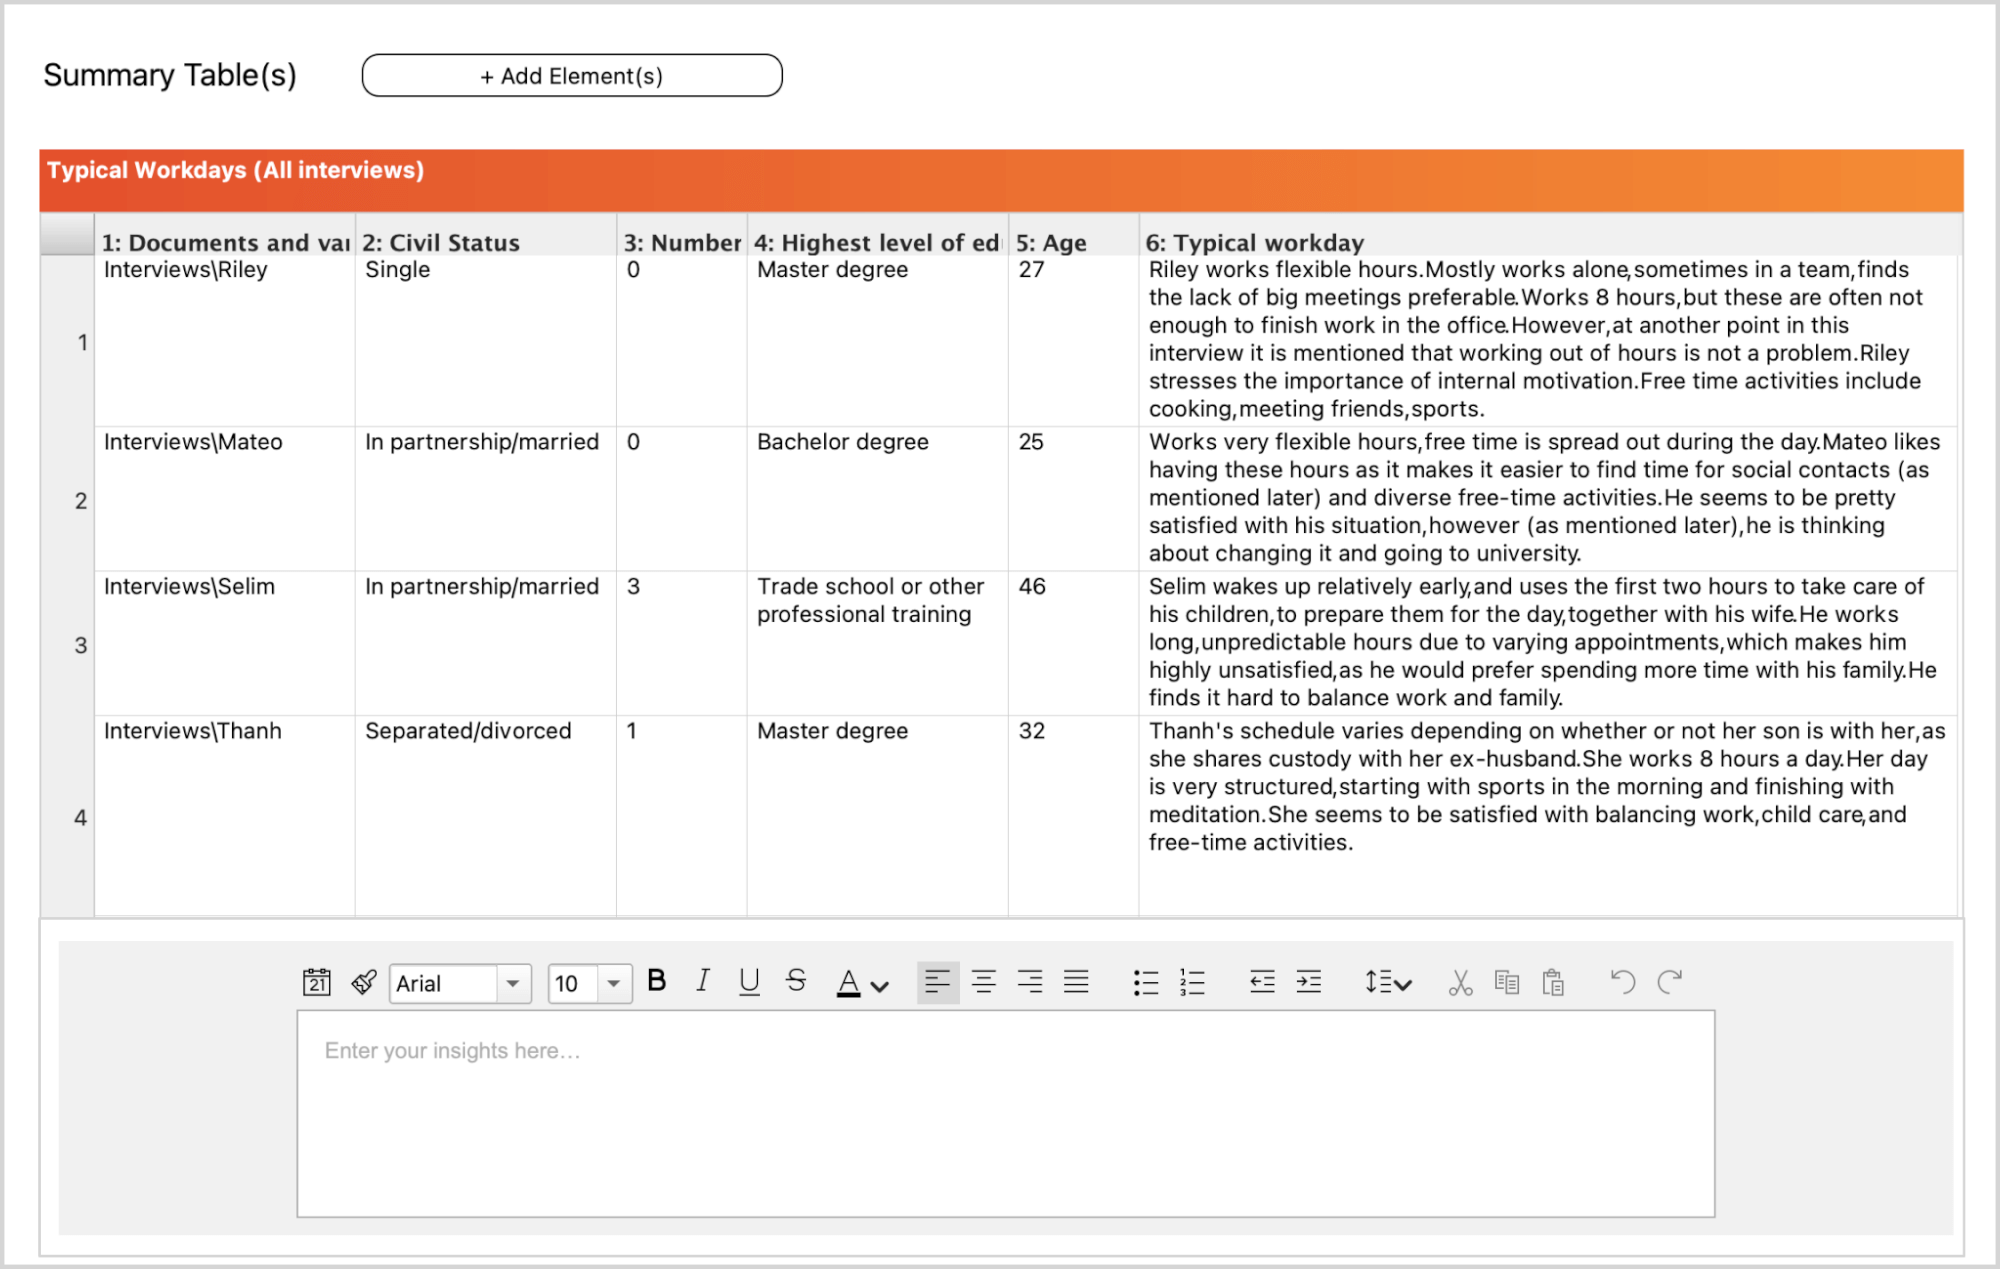The image size is (2000, 1269).
Task: Click the table's top-left corner select-all cell
Action: coord(67,236)
